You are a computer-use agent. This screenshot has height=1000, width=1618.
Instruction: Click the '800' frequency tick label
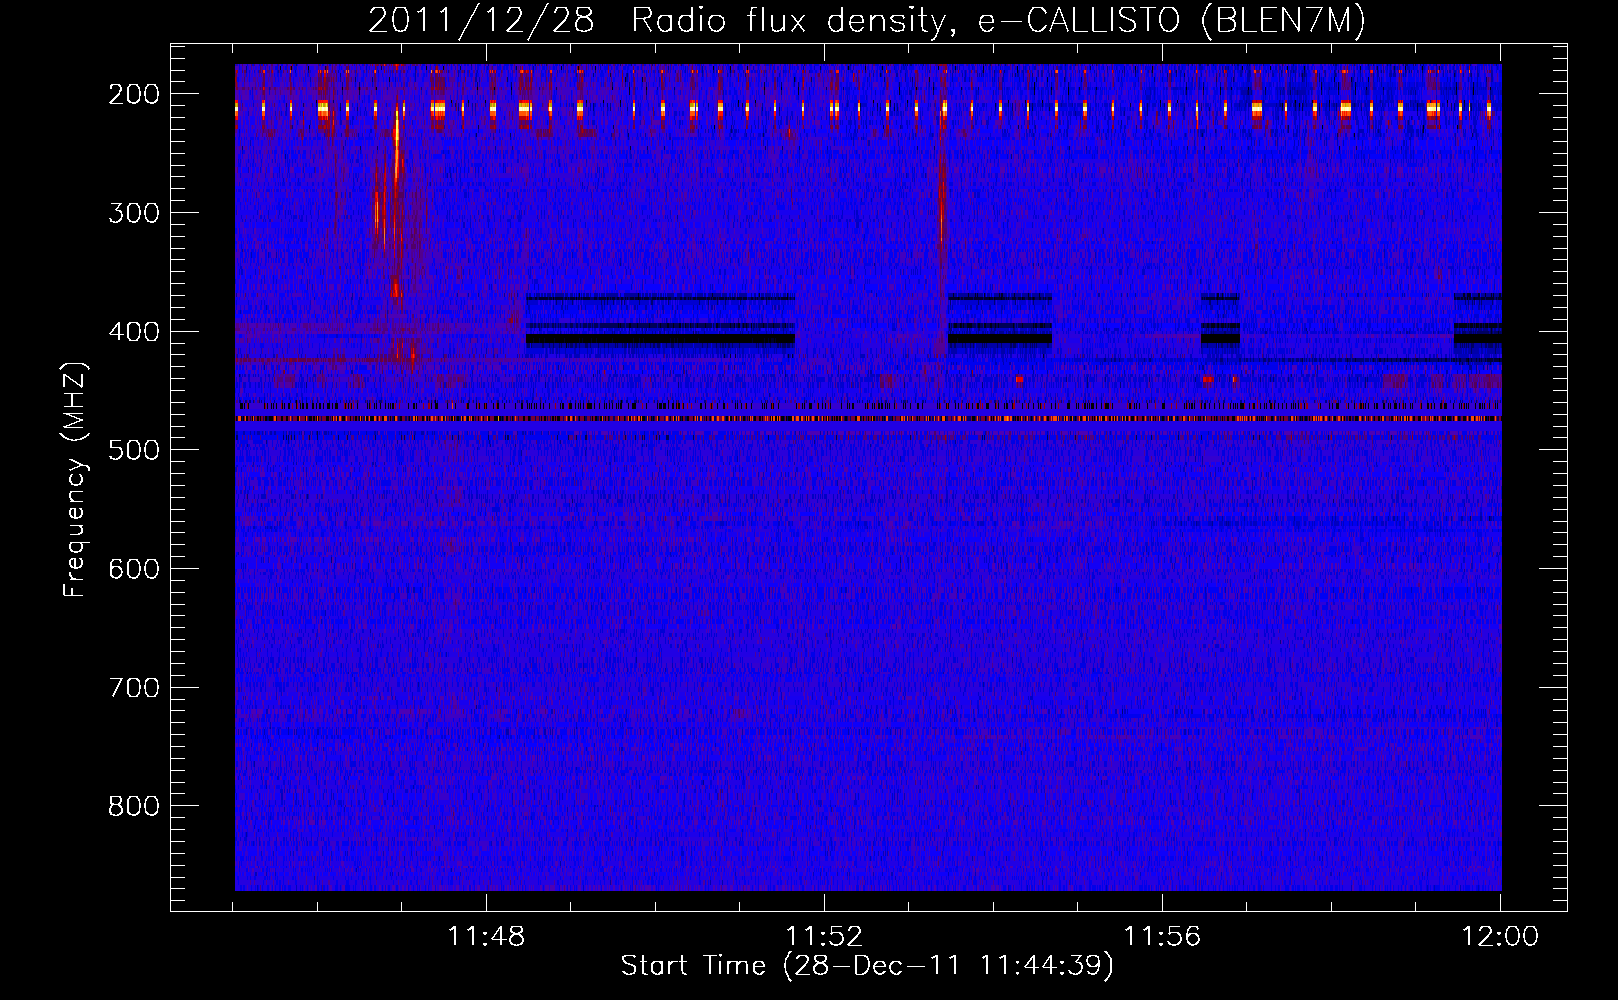click(x=134, y=806)
